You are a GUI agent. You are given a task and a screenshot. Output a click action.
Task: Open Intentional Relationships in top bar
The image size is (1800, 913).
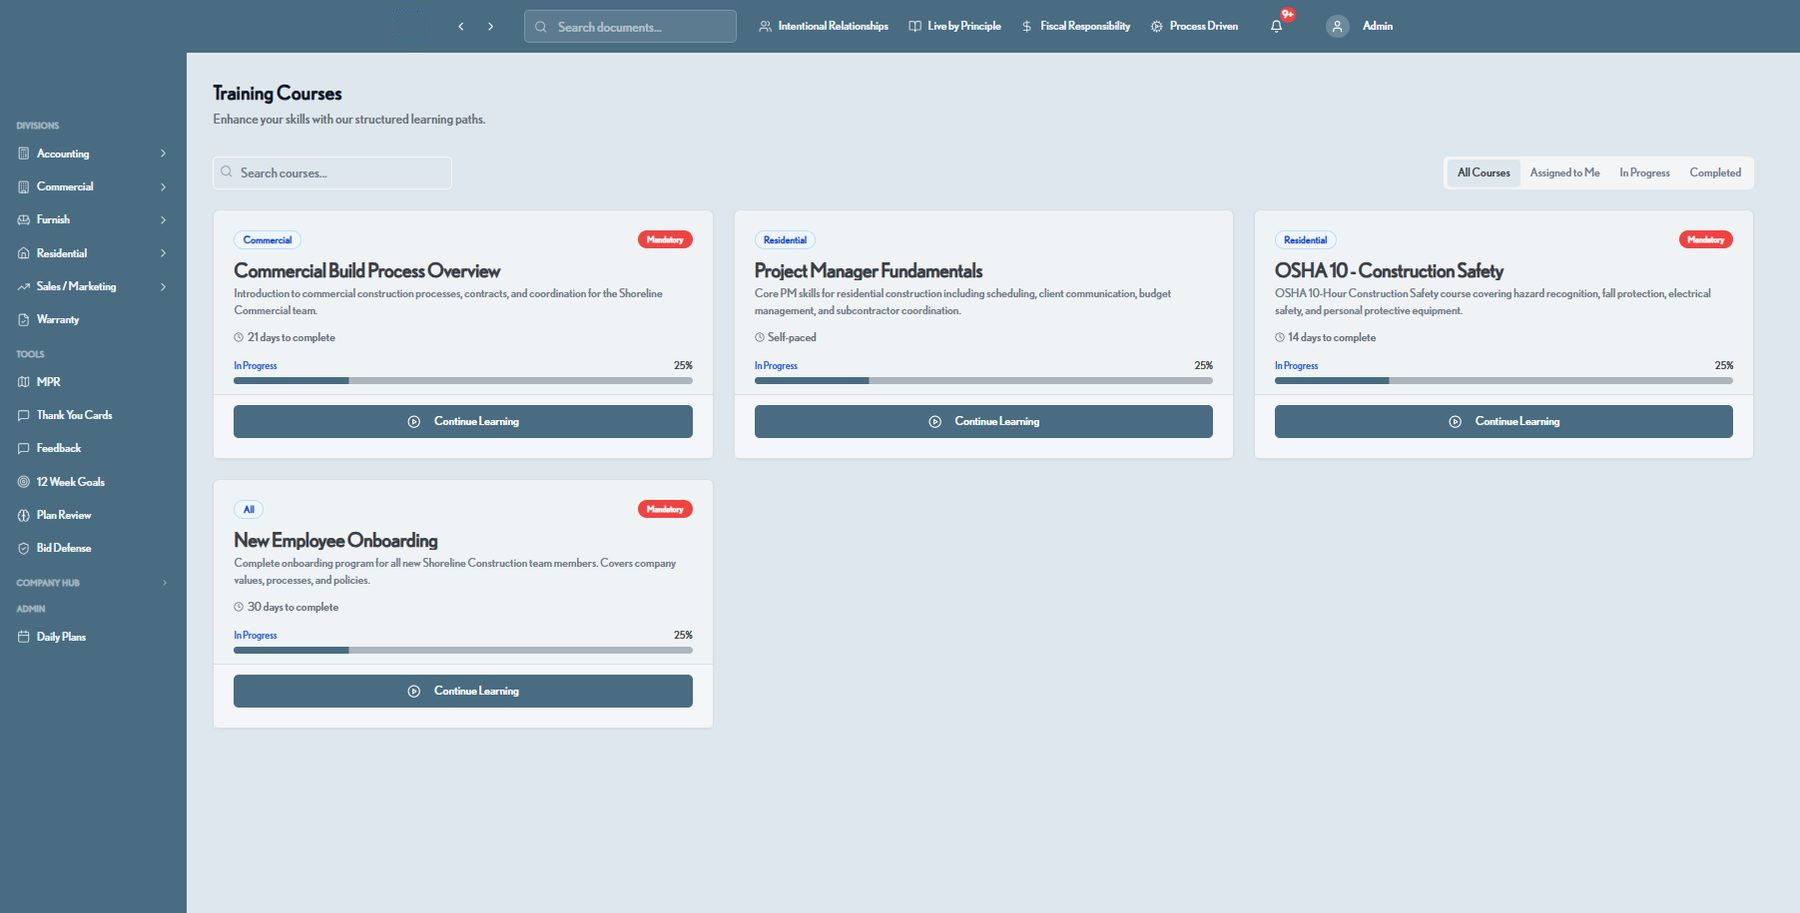click(823, 26)
